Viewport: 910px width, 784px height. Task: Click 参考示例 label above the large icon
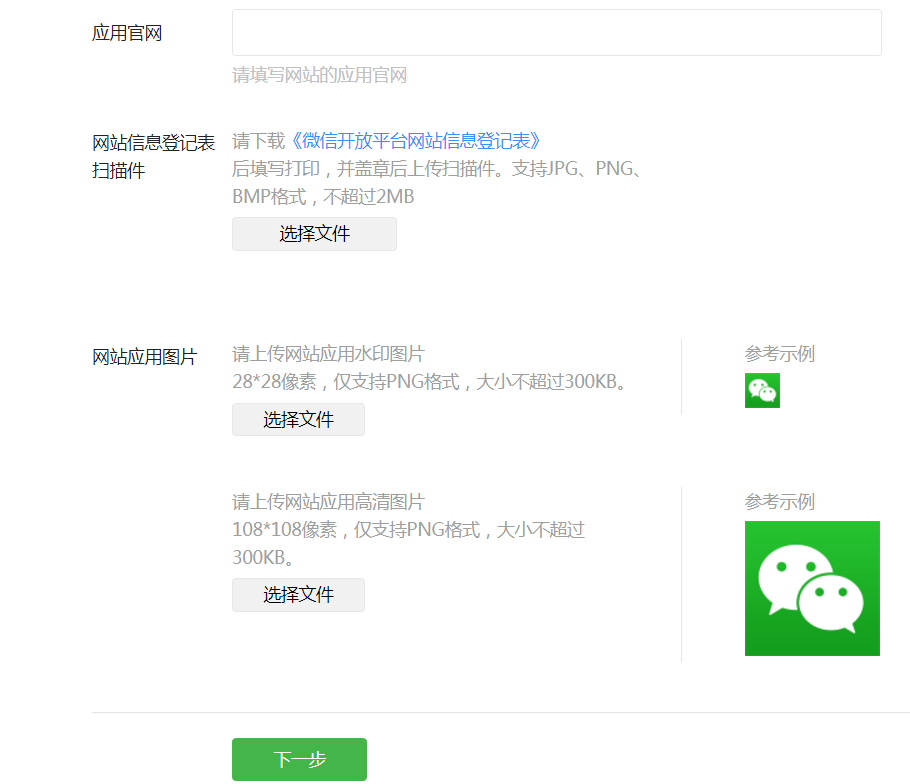pos(779,502)
